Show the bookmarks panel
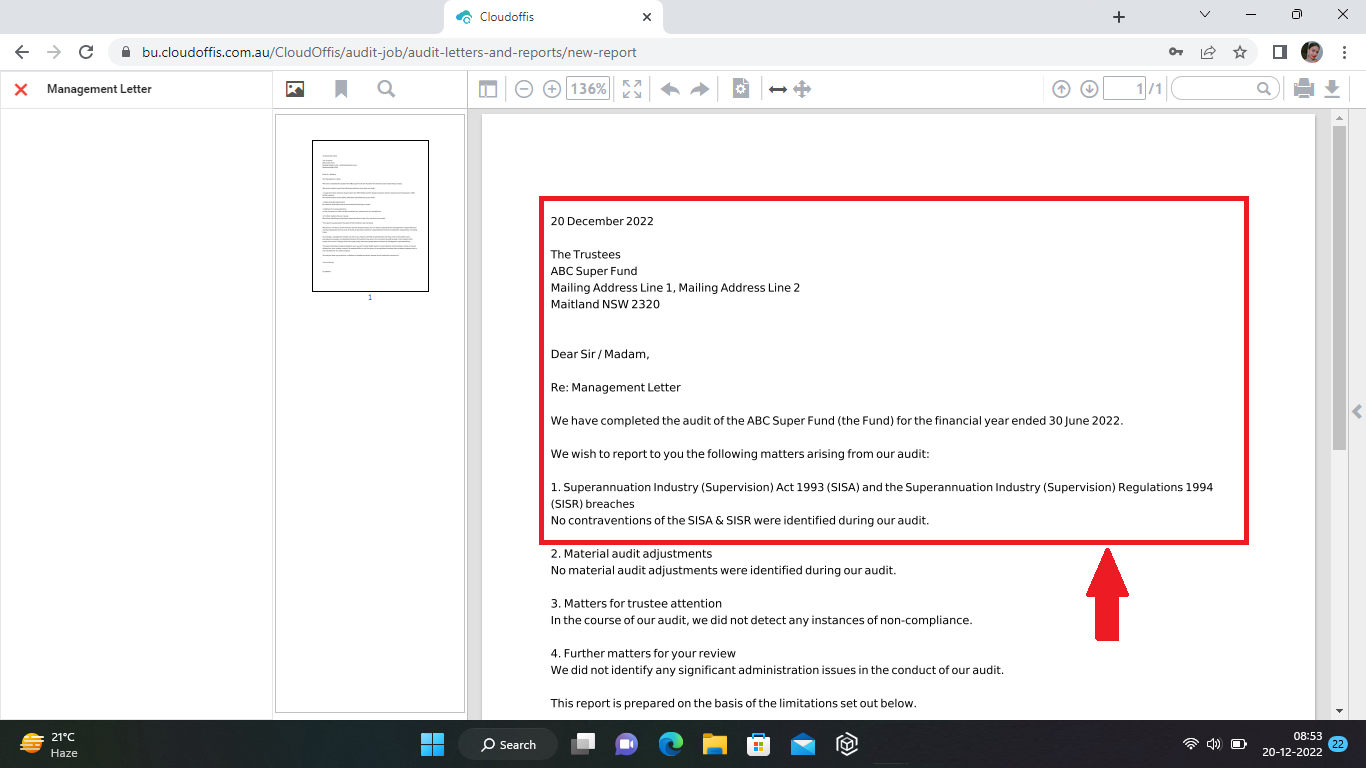Screen dimensions: 1366x768 tap(341, 89)
